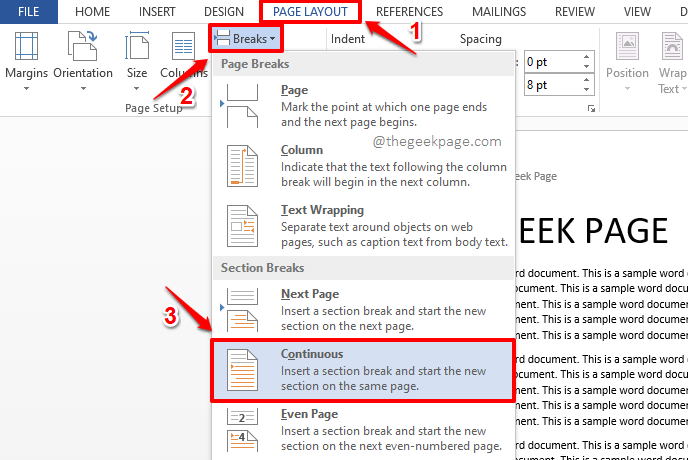The width and height of the screenshot is (688, 460).
Task: Expand the Position dropdown arrow
Action: coord(627,89)
